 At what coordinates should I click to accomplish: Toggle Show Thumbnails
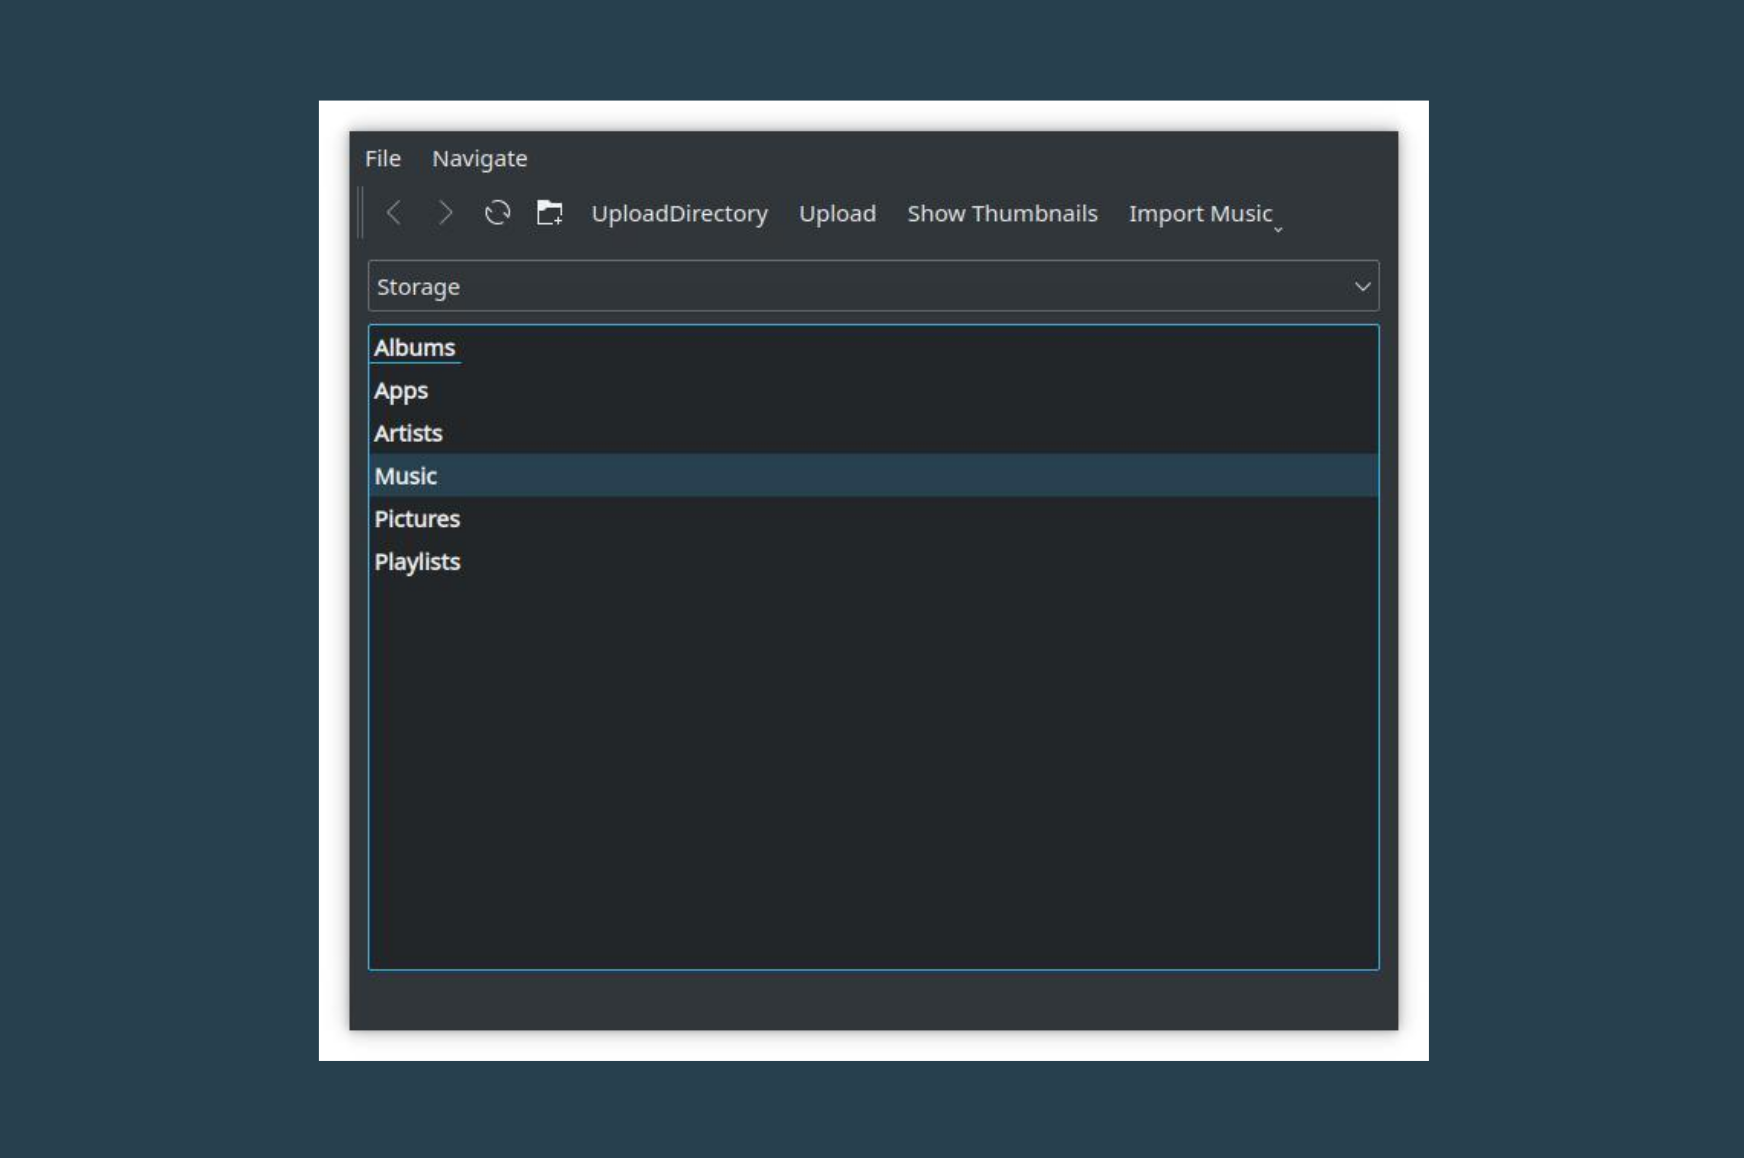point(1003,213)
